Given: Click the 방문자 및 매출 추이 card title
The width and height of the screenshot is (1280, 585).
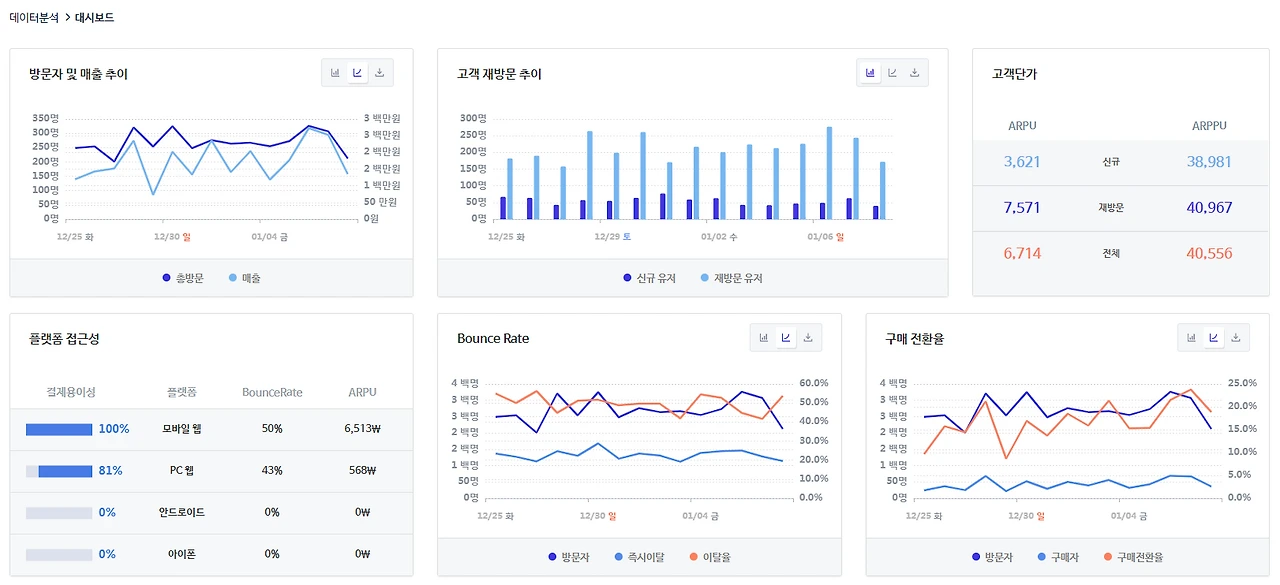Looking at the screenshot, I should click(78, 74).
